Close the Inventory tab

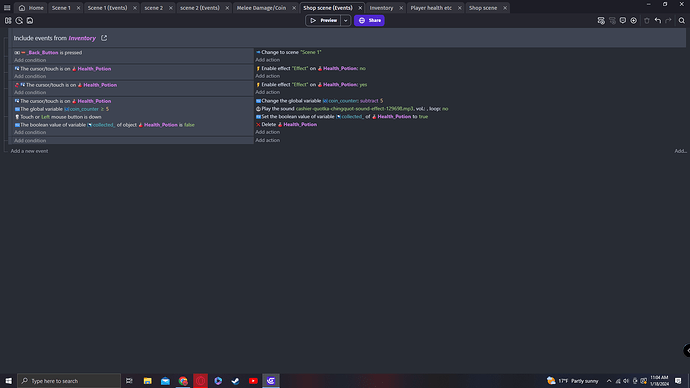(x=401, y=8)
